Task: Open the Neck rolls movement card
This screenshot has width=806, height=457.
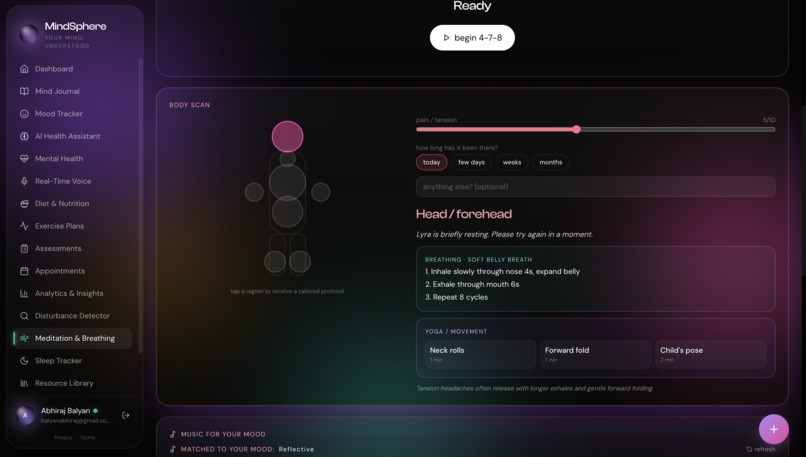Action: 481,354
